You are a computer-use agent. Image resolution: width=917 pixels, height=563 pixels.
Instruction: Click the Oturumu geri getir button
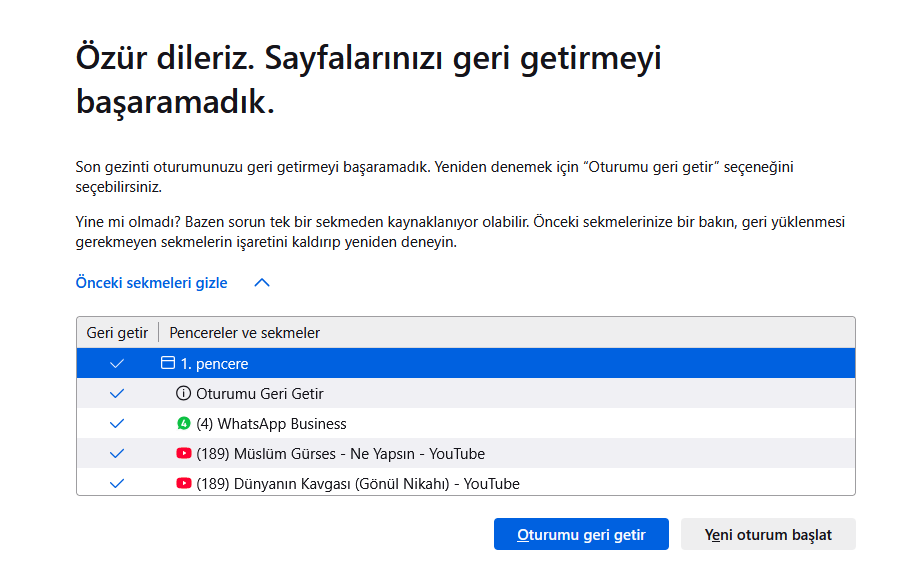(x=581, y=534)
